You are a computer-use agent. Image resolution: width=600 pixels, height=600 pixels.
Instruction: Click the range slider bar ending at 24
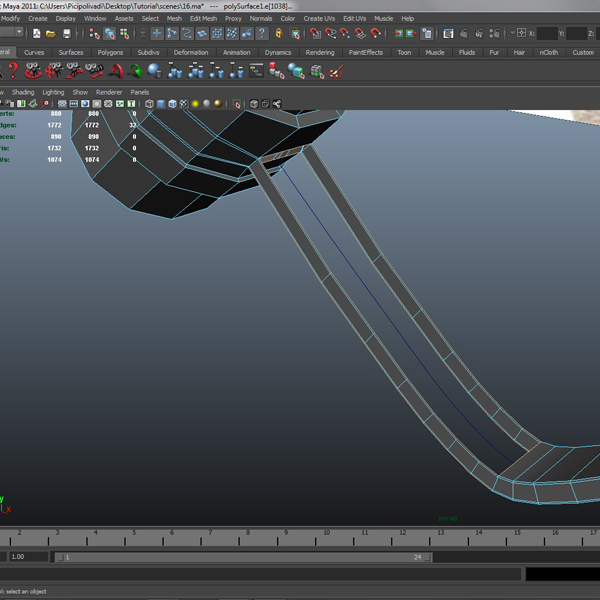[x=244, y=557]
